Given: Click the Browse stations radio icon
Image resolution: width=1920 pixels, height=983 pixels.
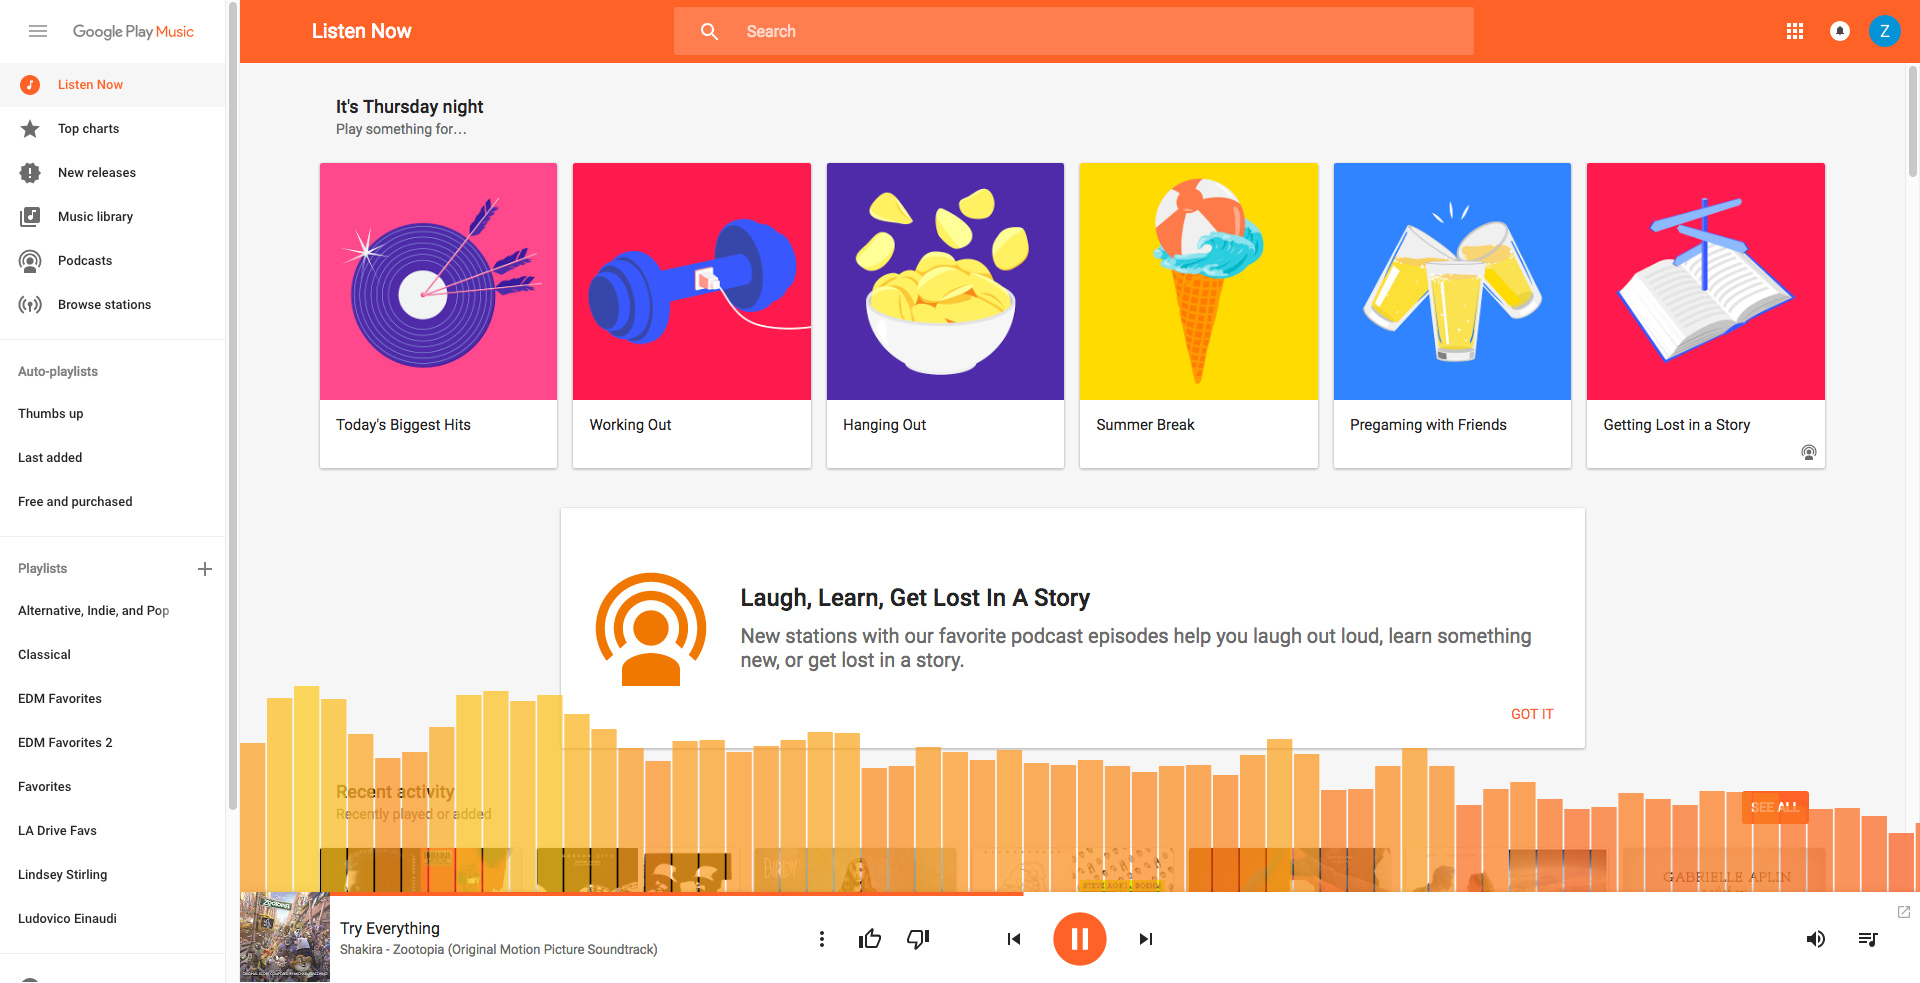Looking at the screenshot, I should (30, 305).
